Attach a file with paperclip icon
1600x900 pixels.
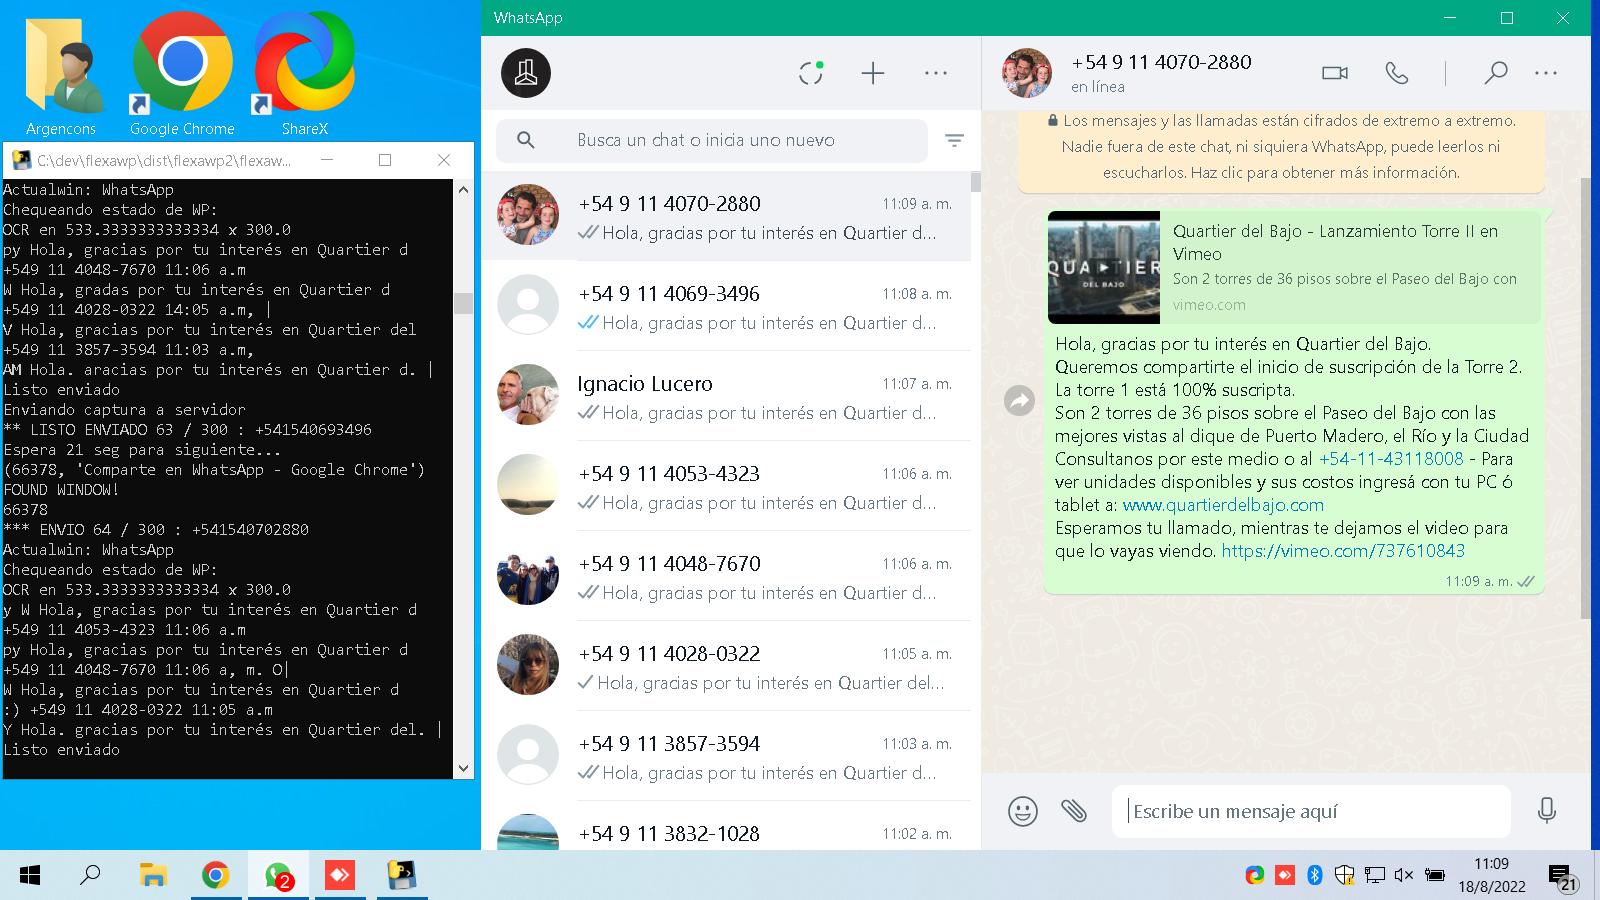point(1074,810)
